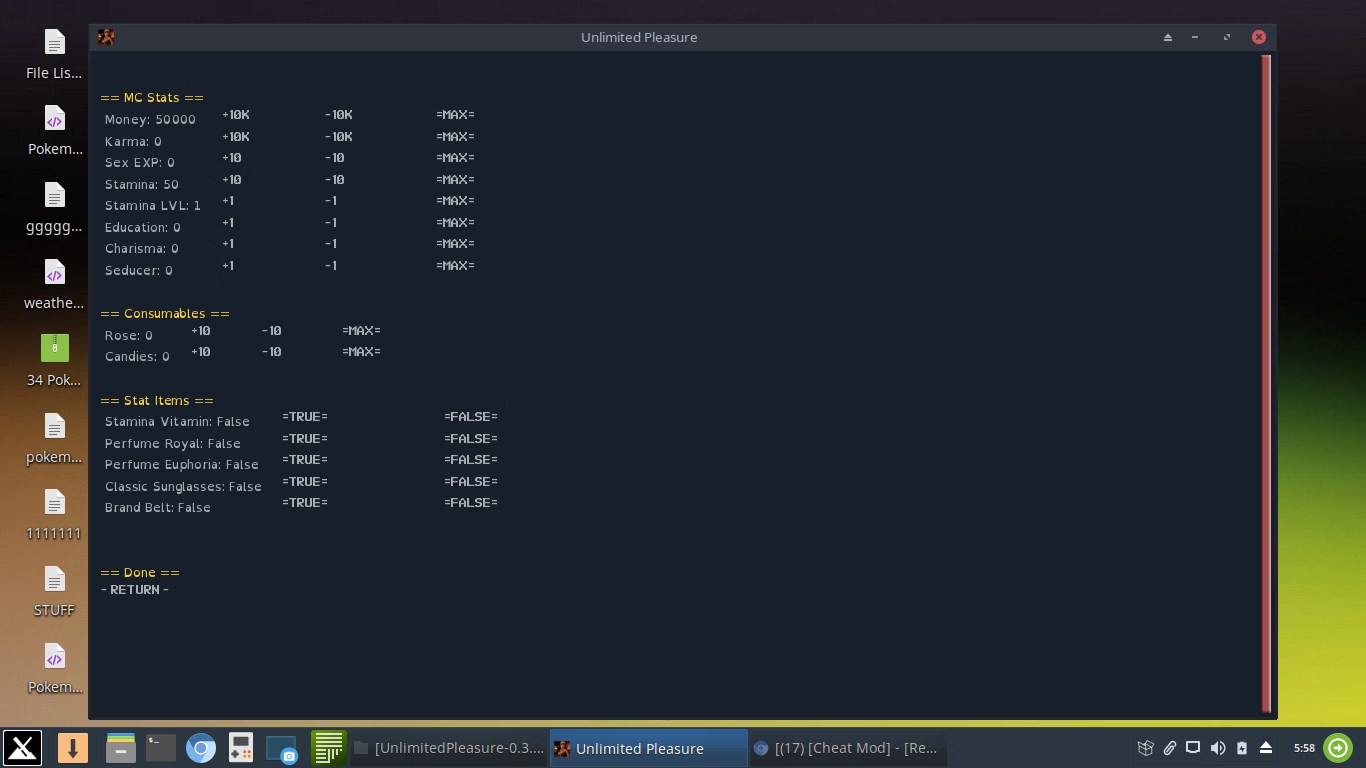Set Sex EXP to =MAX=

(456, 158)
